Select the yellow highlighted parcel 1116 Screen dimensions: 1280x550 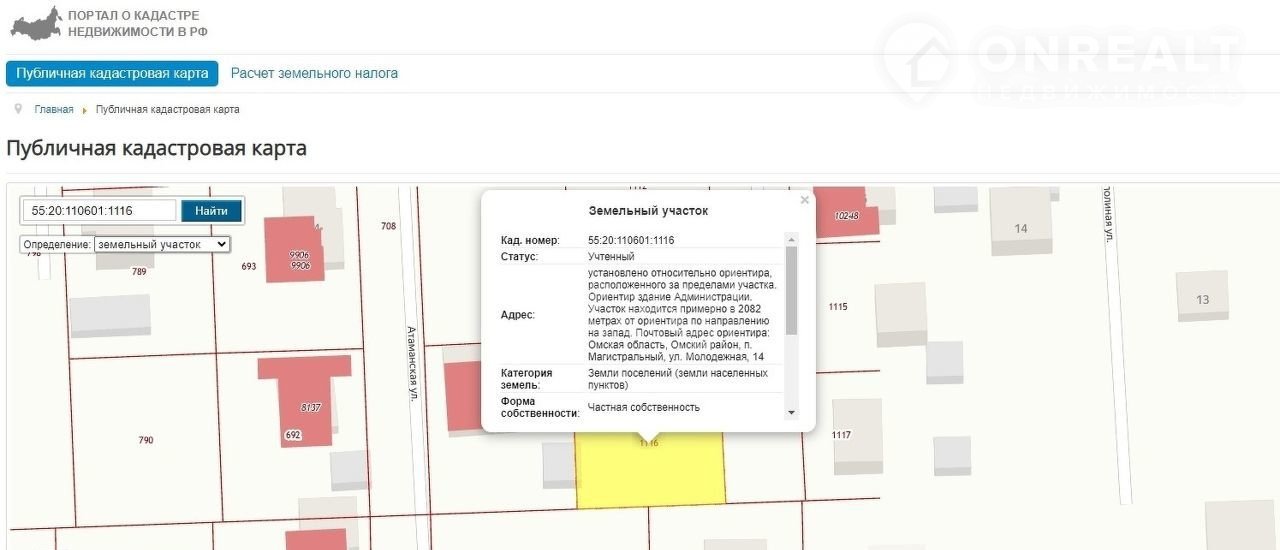point(650,470)
